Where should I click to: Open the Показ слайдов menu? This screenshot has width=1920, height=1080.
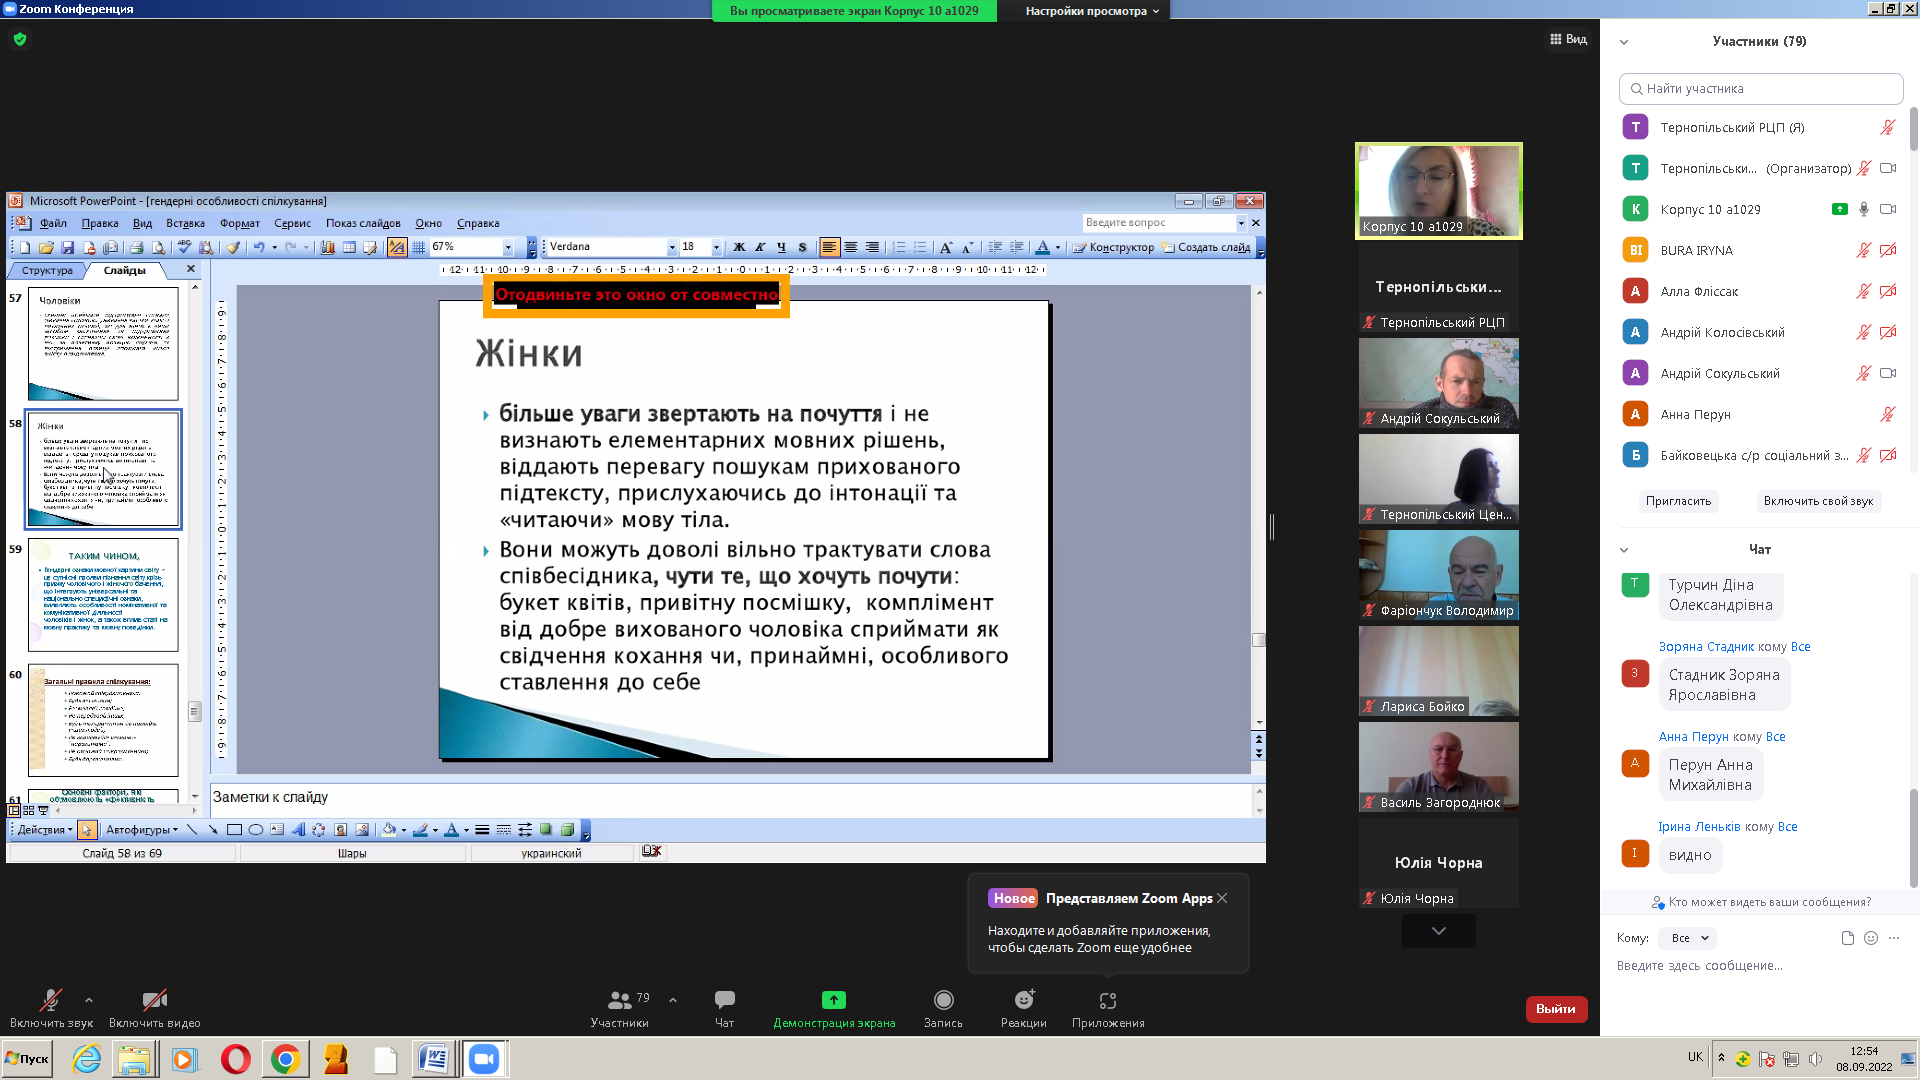[x=363, y=223]
